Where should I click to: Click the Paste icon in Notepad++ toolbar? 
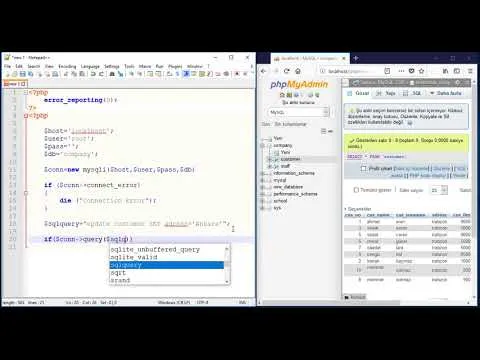(x=82, y=74)
